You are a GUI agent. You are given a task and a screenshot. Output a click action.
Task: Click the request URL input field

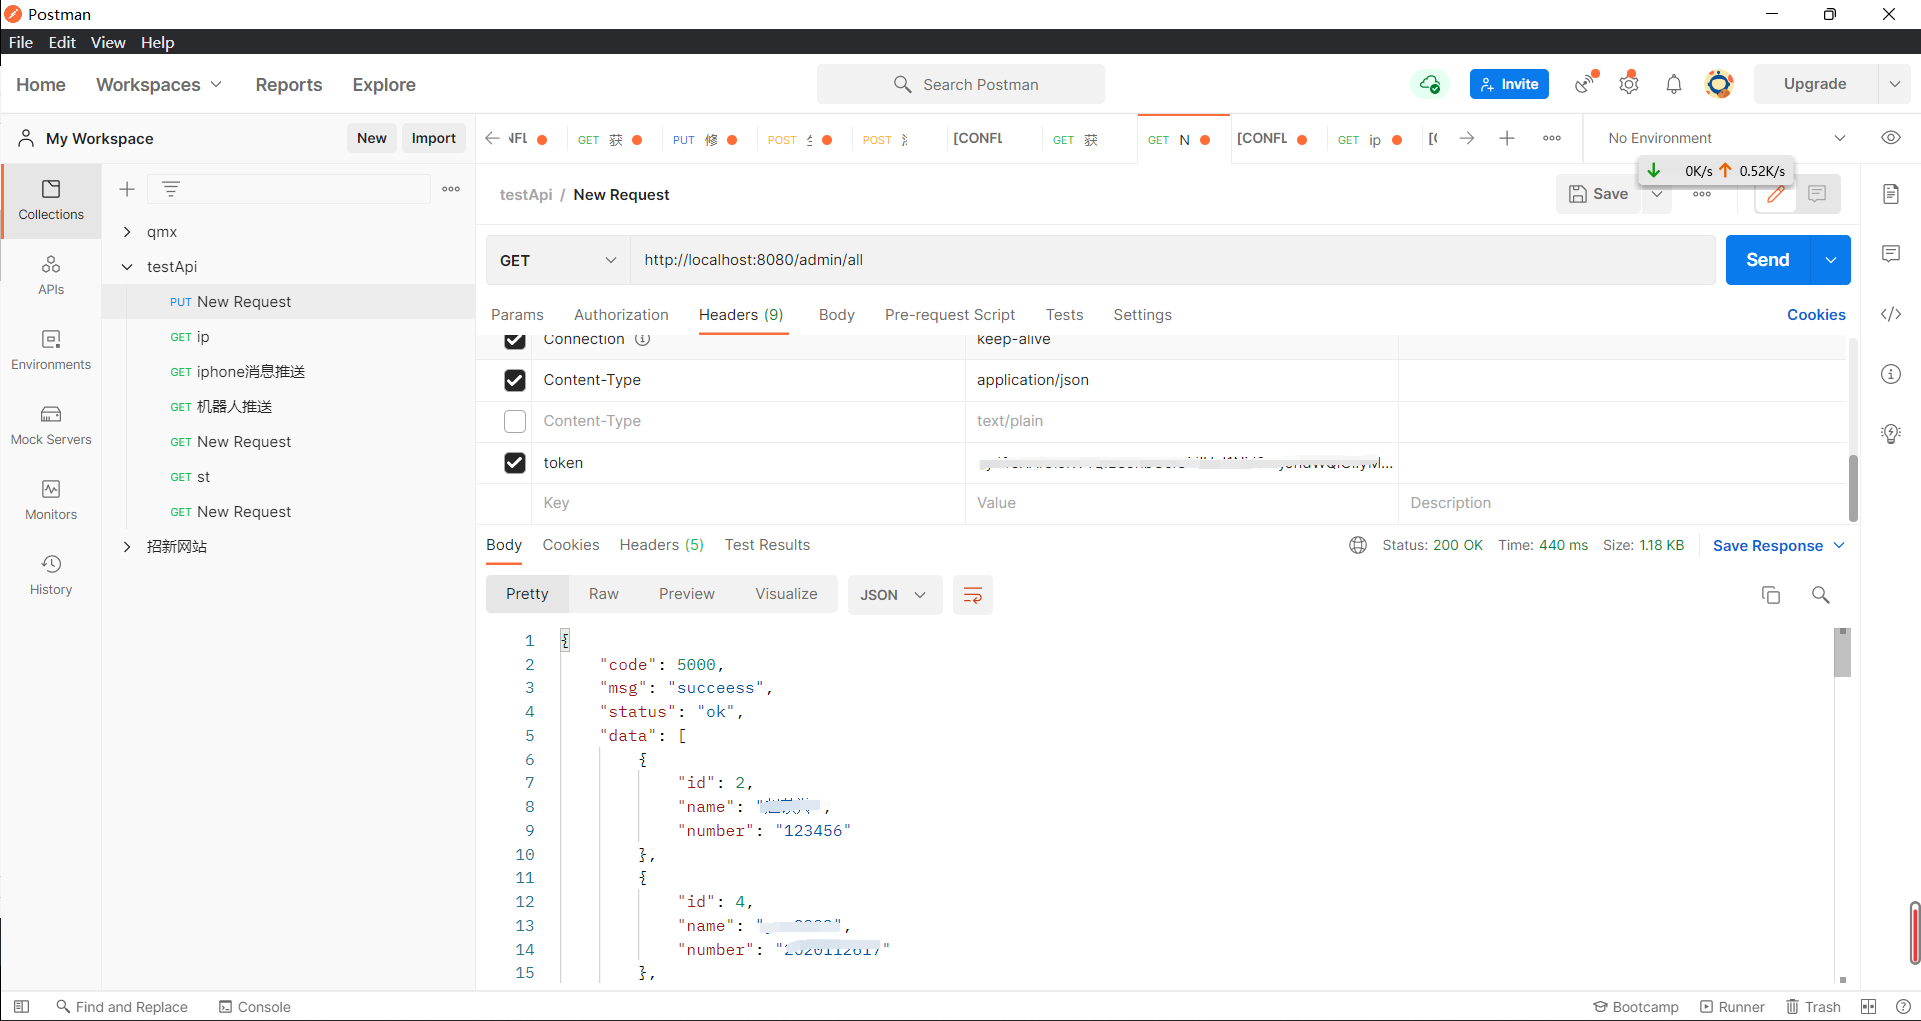(x=1170, y=260)
